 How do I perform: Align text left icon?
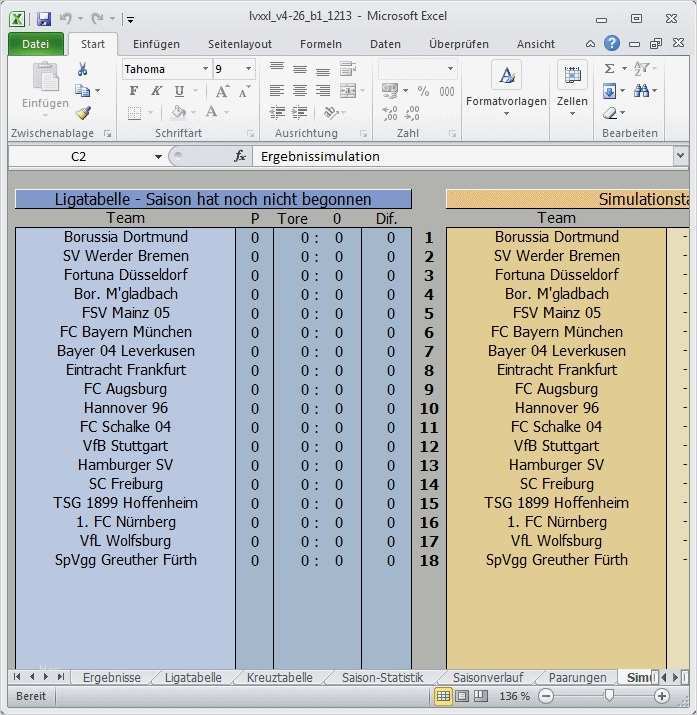click(277, 91)
